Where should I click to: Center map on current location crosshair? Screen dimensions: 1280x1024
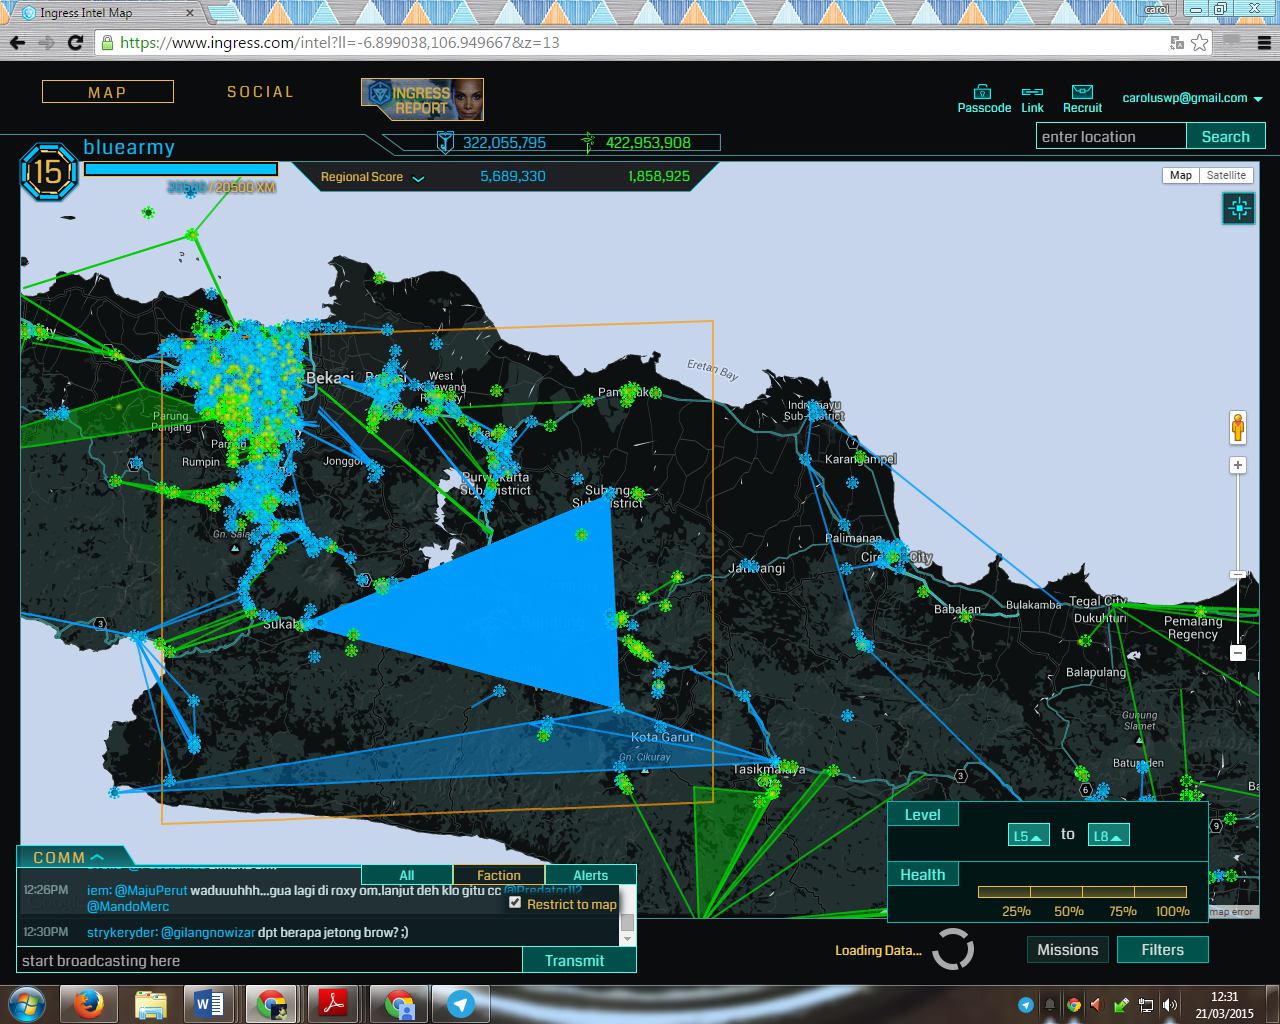click(x=1240, y=208)
